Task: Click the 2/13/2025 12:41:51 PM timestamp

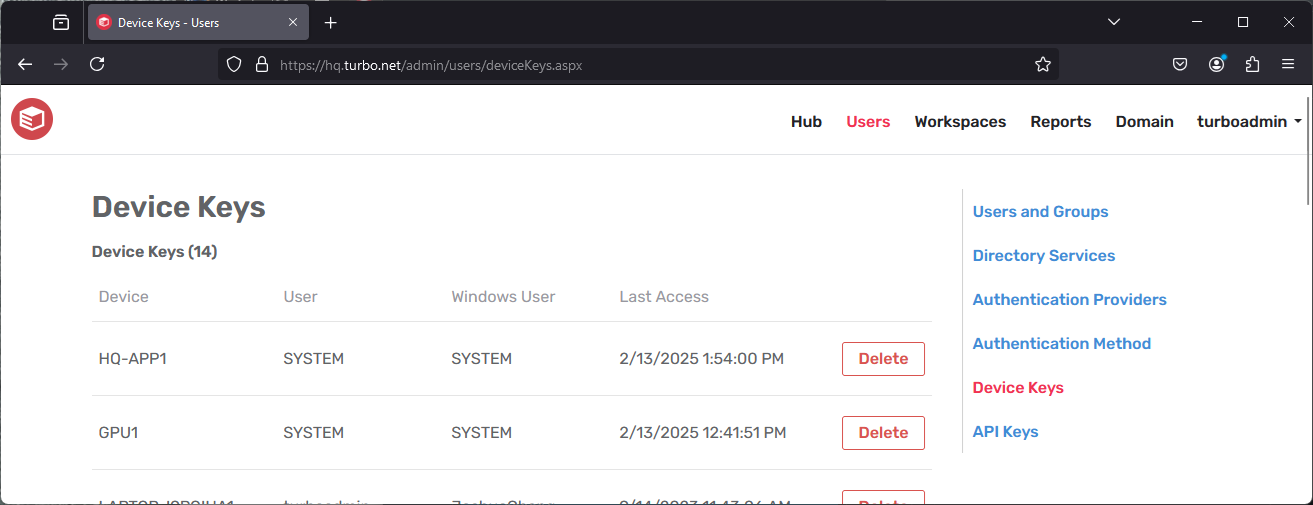Action: 703,432
